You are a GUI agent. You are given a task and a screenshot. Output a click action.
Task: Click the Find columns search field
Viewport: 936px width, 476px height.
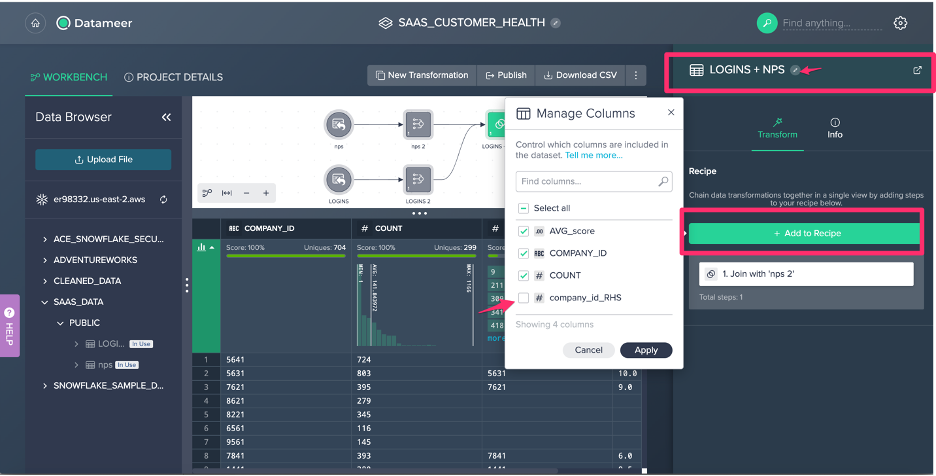pyautogui.click(x=586, y=182)
